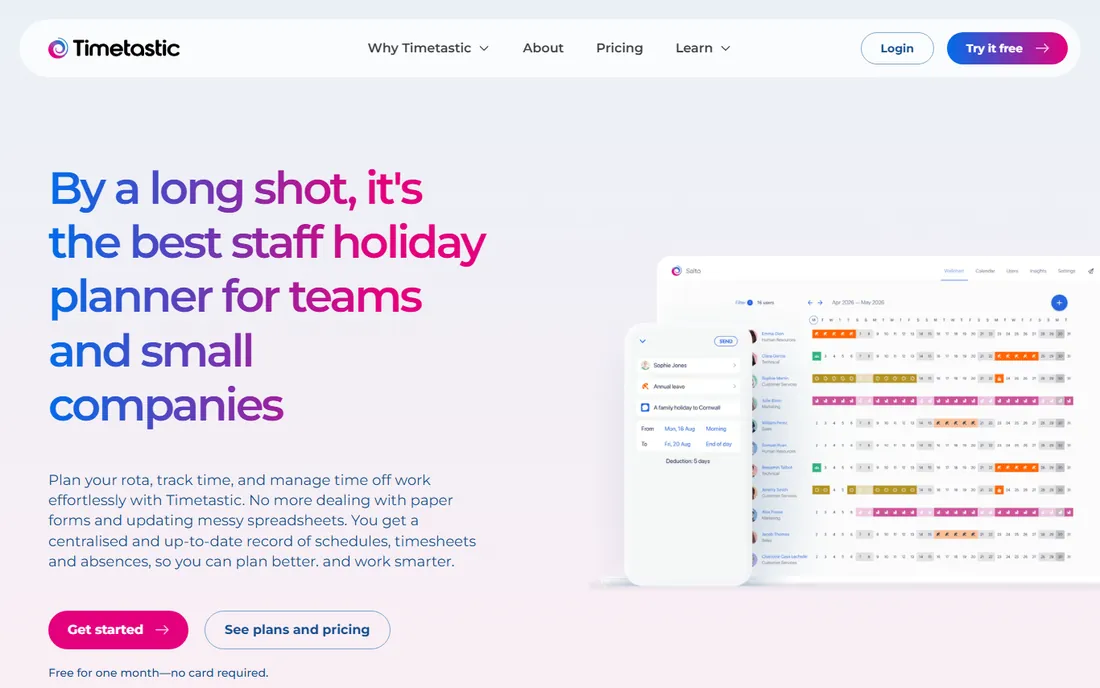Select the 'Fri, 20 Aug' to date
Viewport: 1100px width, 688px height.
coord(677,444)
